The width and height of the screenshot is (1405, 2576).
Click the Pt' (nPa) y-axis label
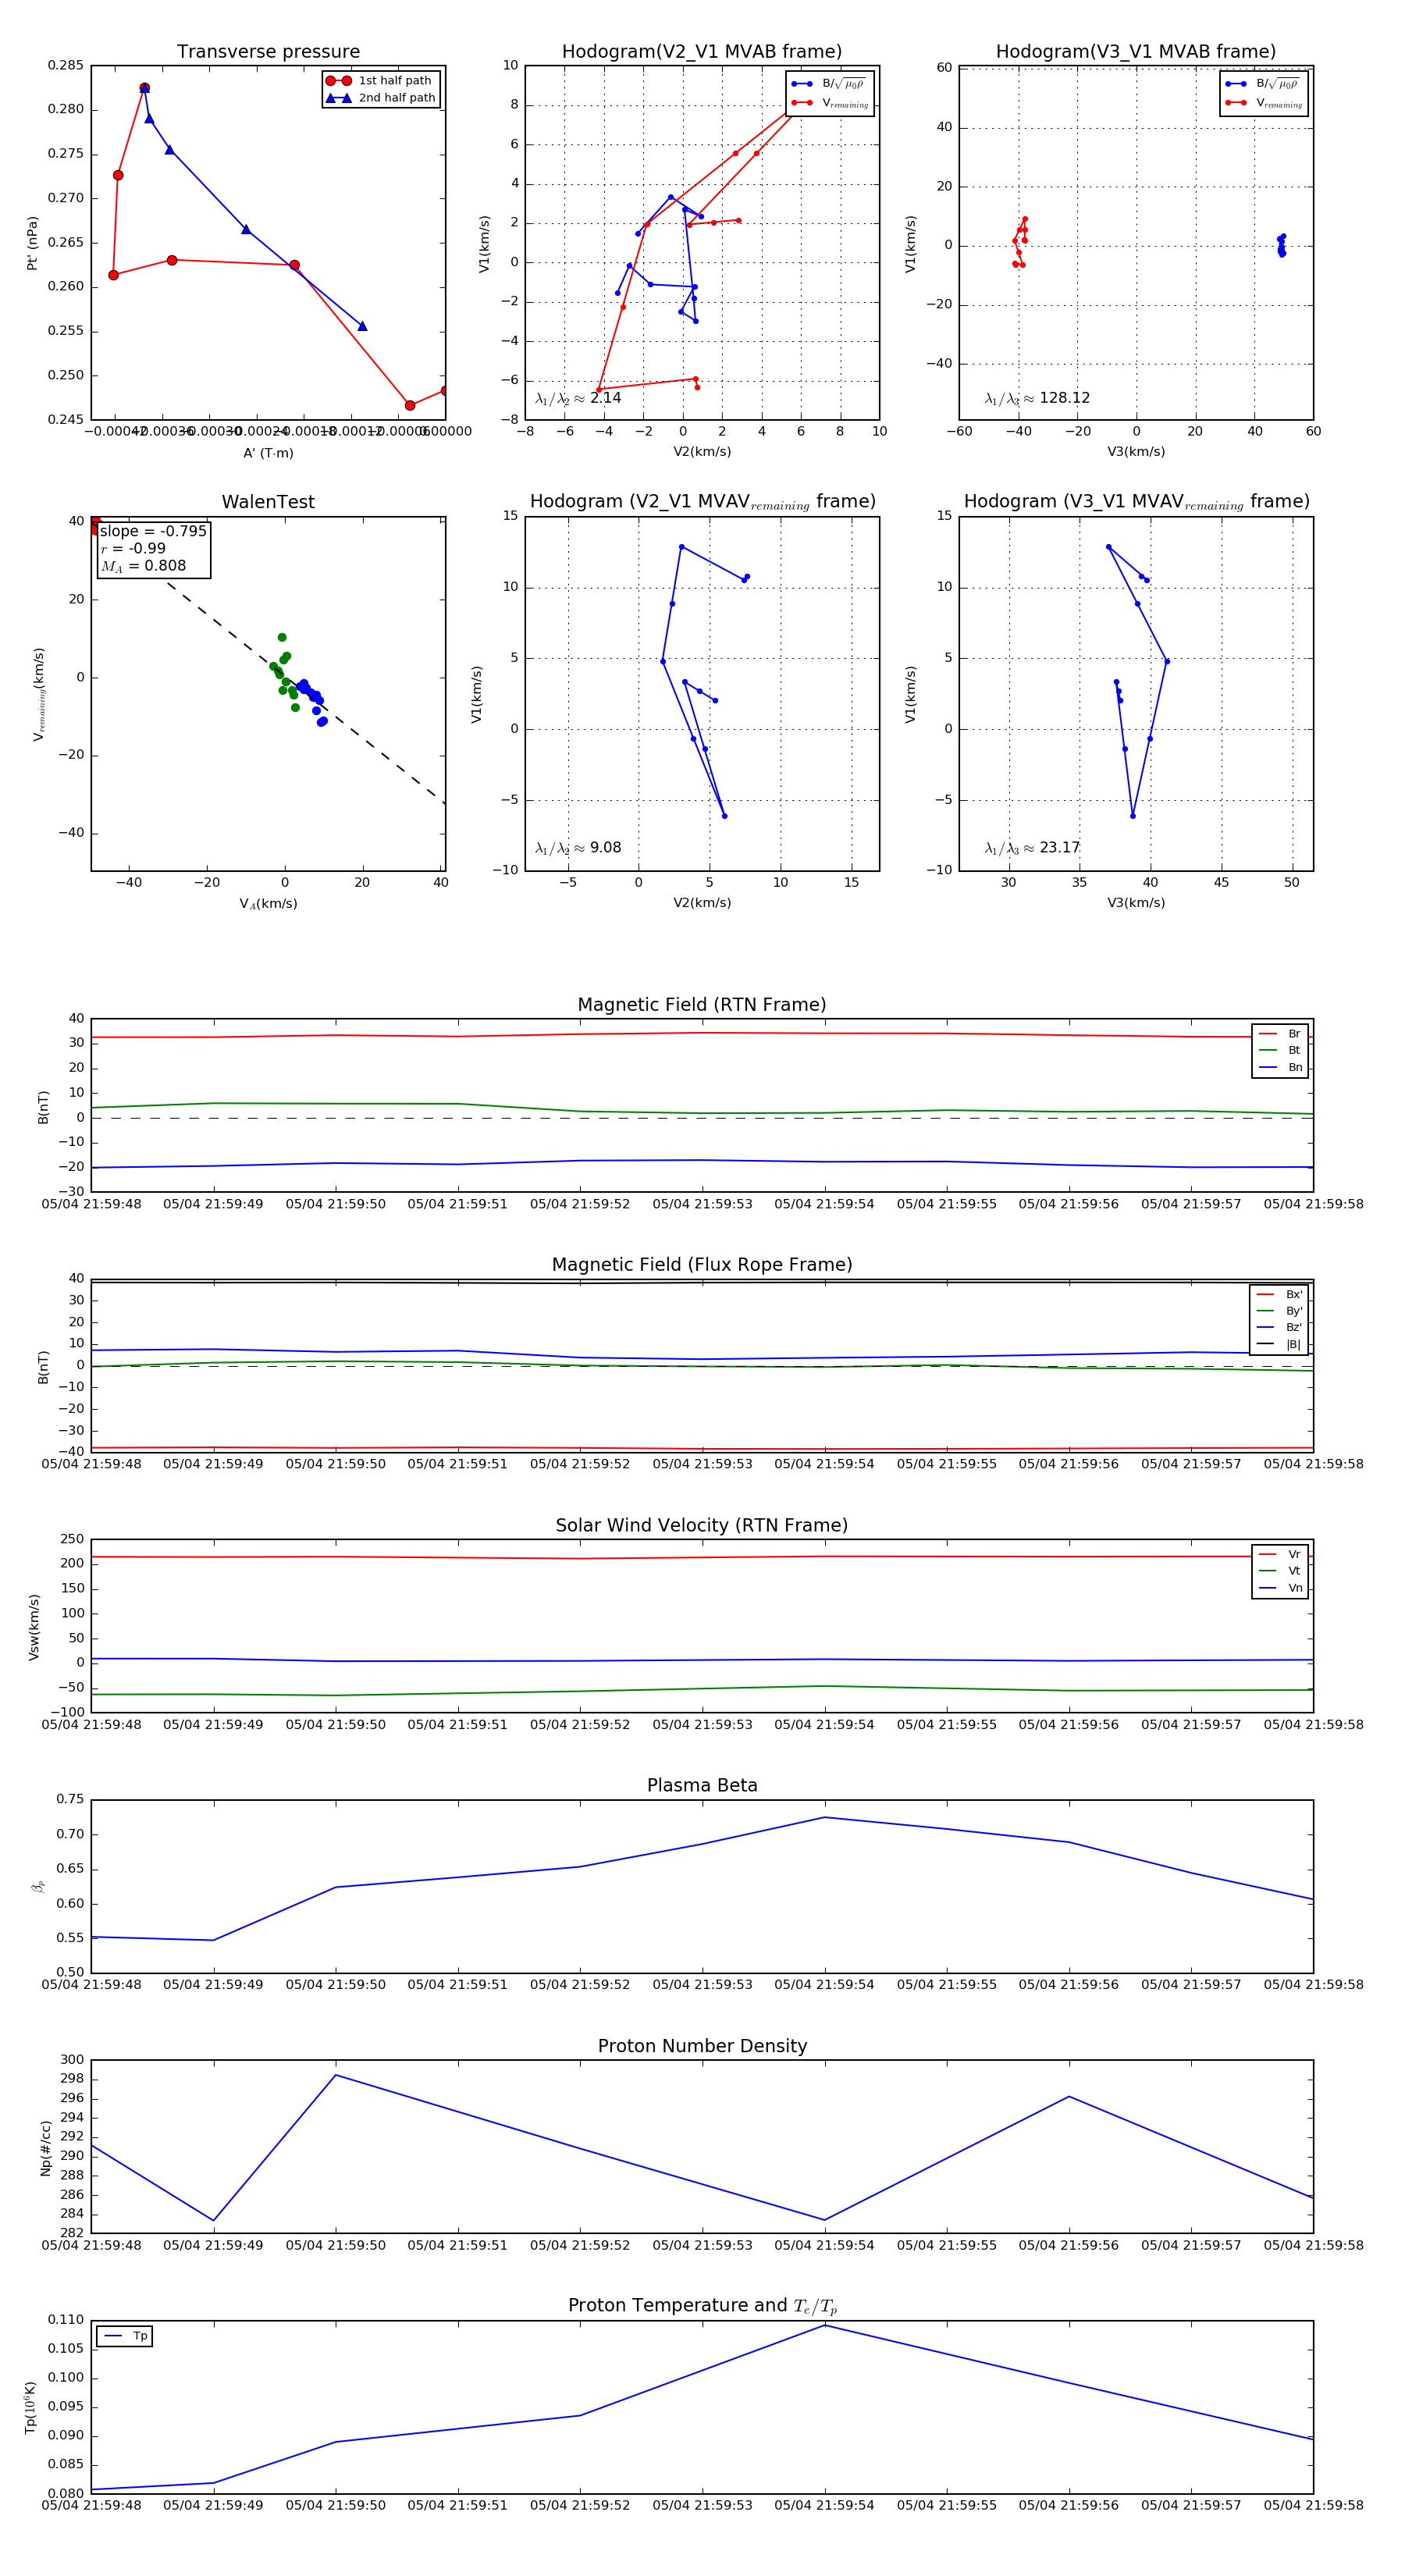point(32,243)
